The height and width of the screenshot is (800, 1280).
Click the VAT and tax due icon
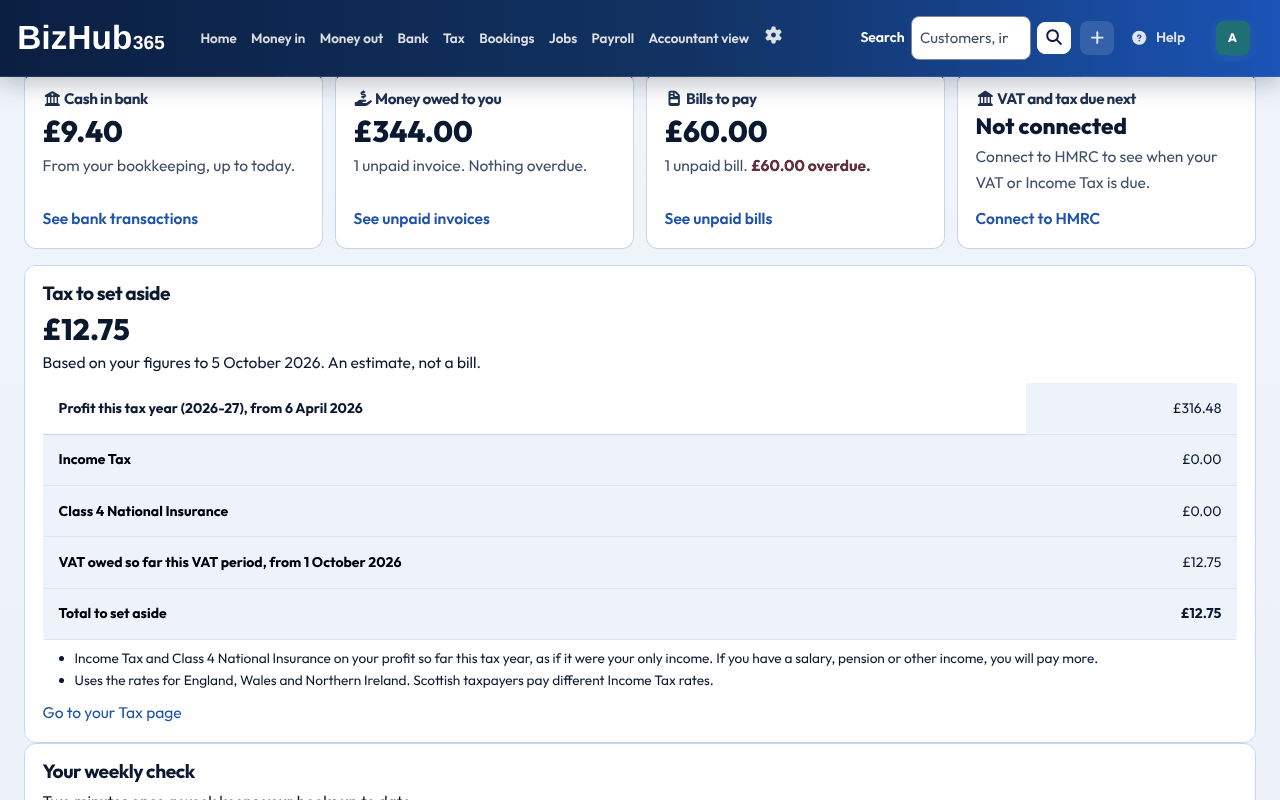(x=985, y=99)
